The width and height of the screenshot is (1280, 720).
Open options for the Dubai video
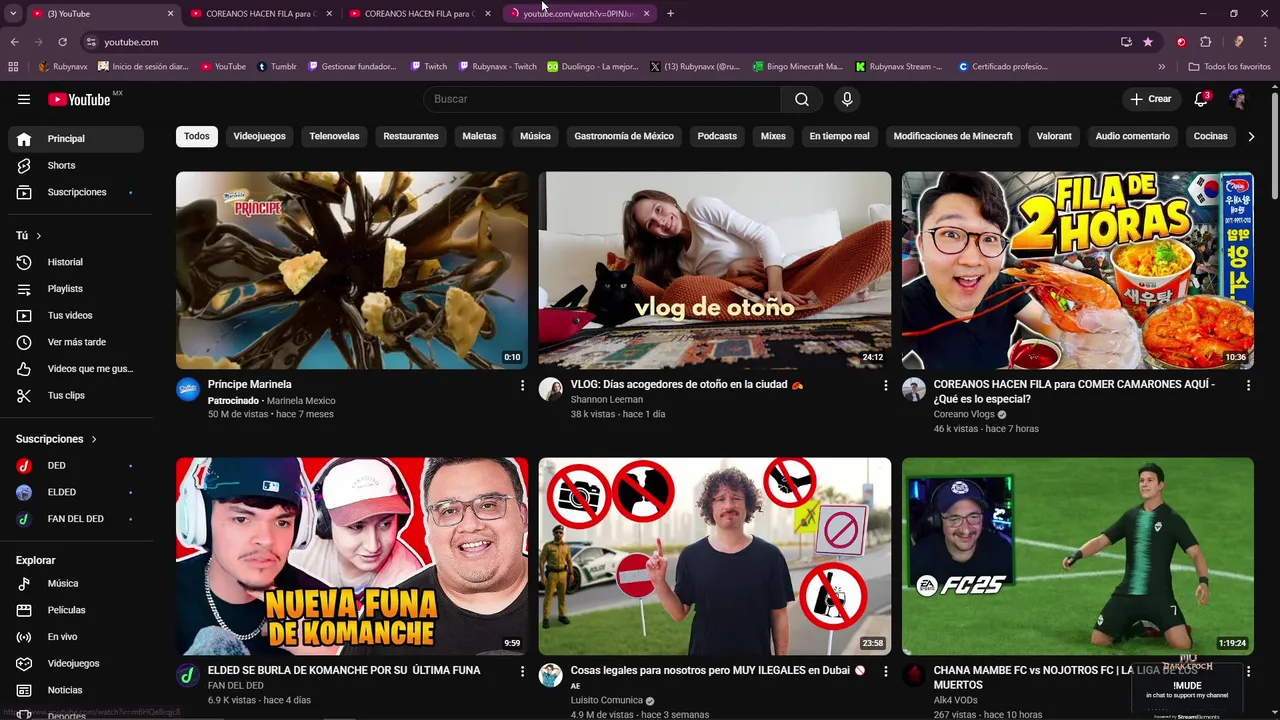pos(885,671)
